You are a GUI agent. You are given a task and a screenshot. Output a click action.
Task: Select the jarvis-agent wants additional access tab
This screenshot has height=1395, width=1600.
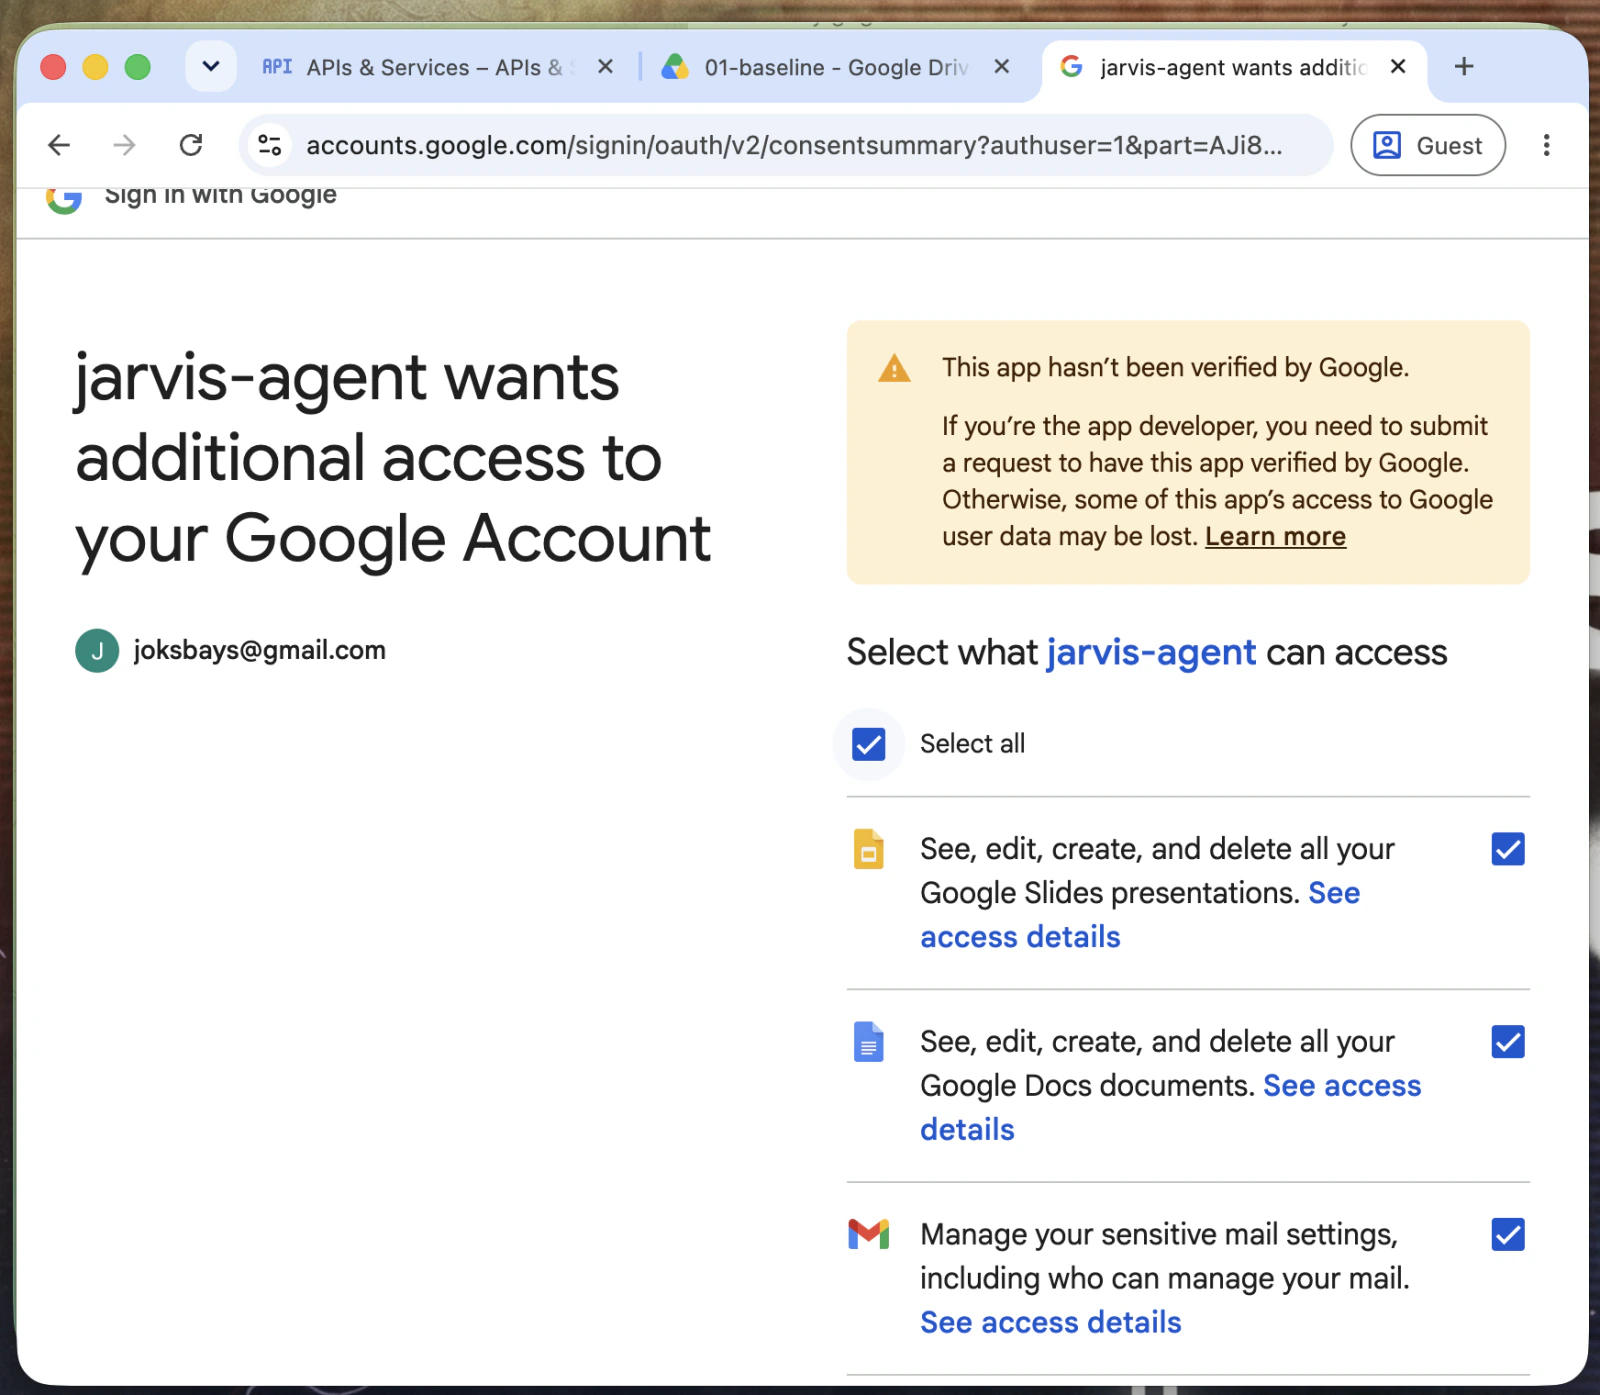coord(1234,67)
